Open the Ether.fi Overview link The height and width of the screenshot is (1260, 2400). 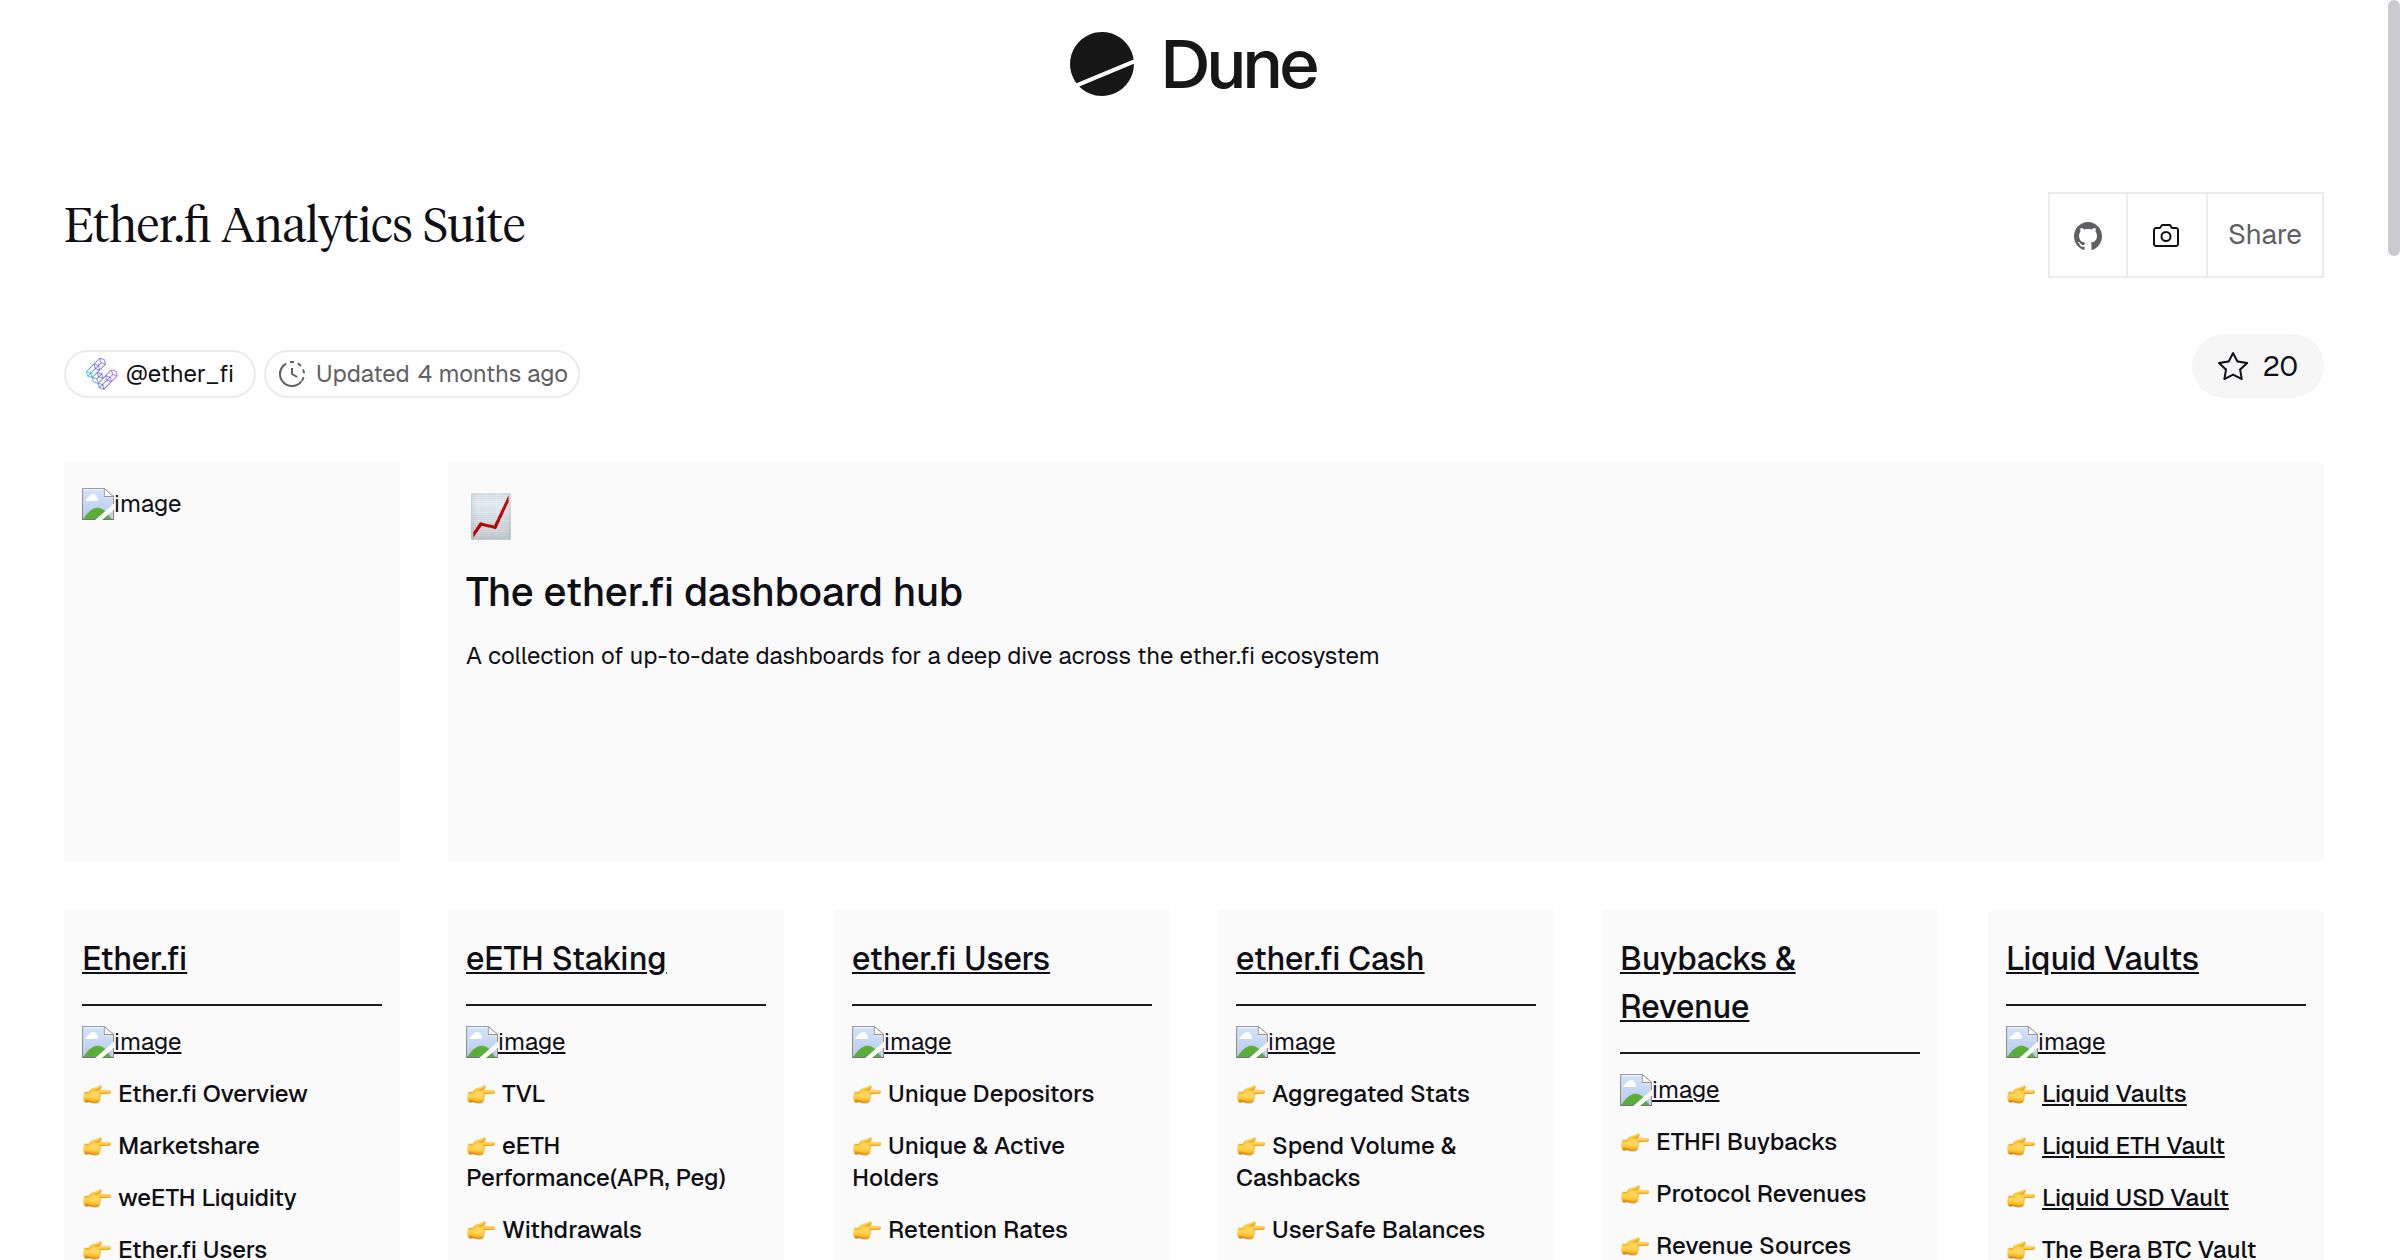coord(213,1094)
